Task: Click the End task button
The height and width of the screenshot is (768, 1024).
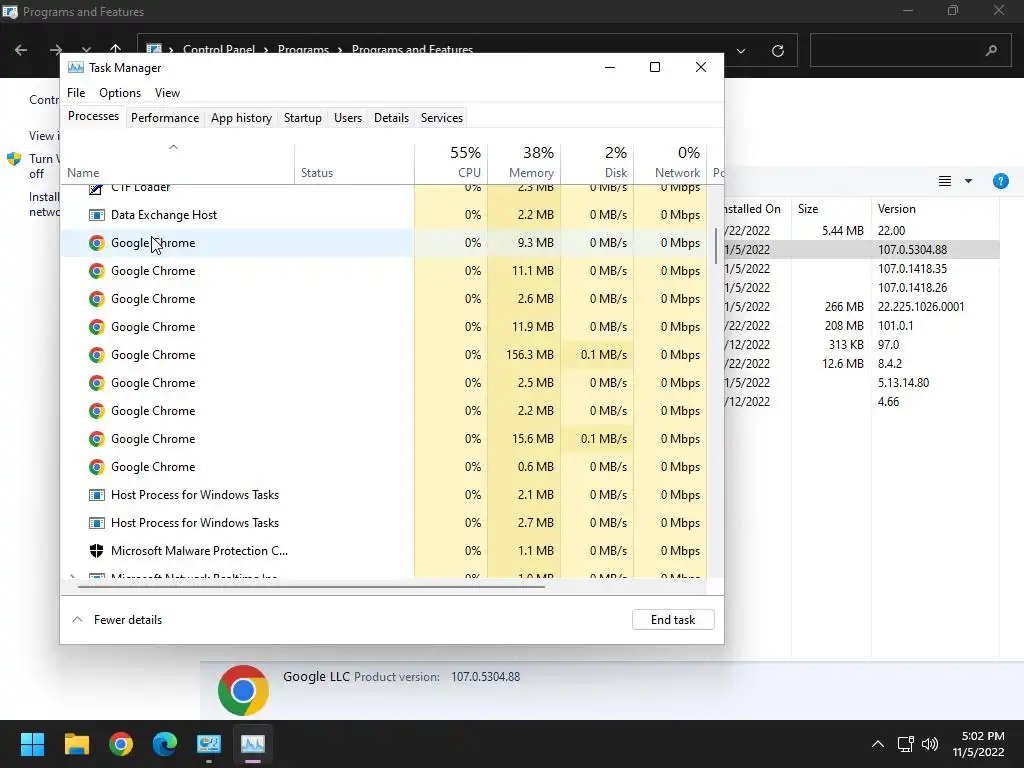Action: point(673,620)
